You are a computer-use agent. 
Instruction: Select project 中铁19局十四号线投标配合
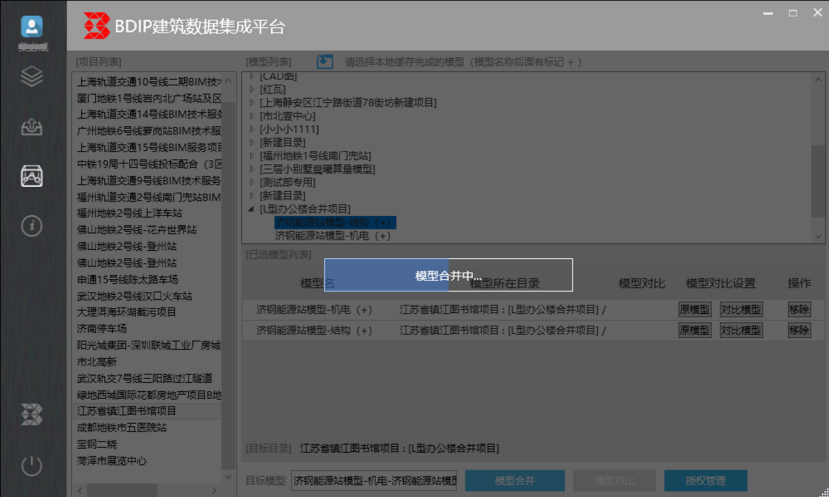[x=148, y=164]
